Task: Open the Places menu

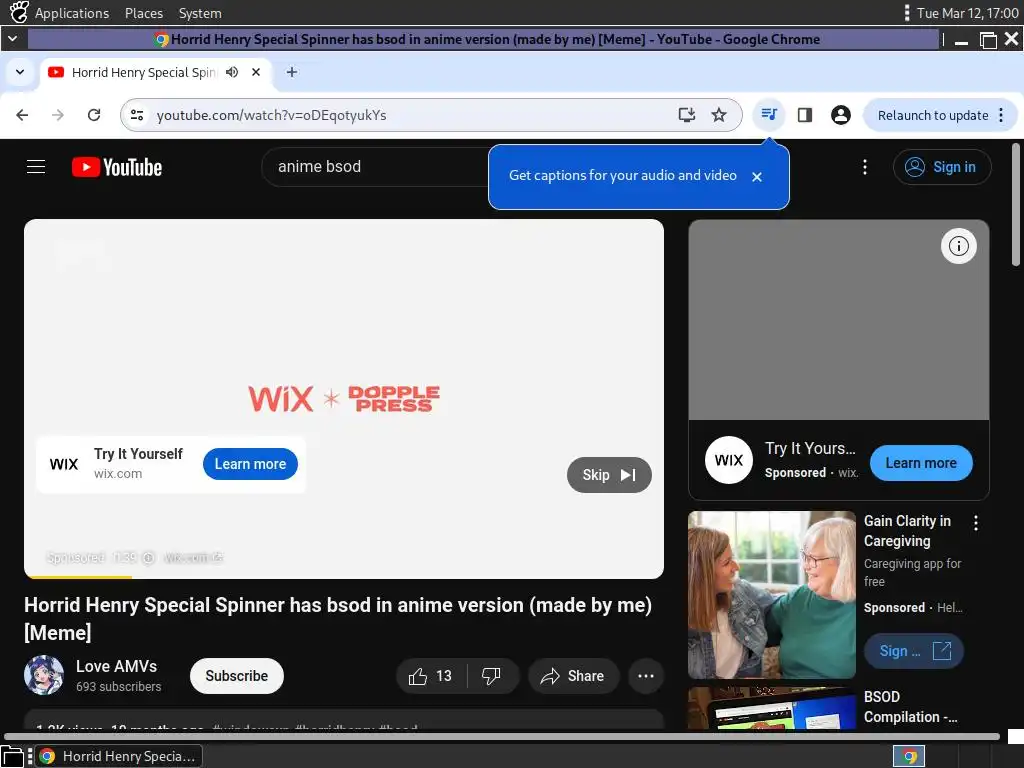Action: 144,13
